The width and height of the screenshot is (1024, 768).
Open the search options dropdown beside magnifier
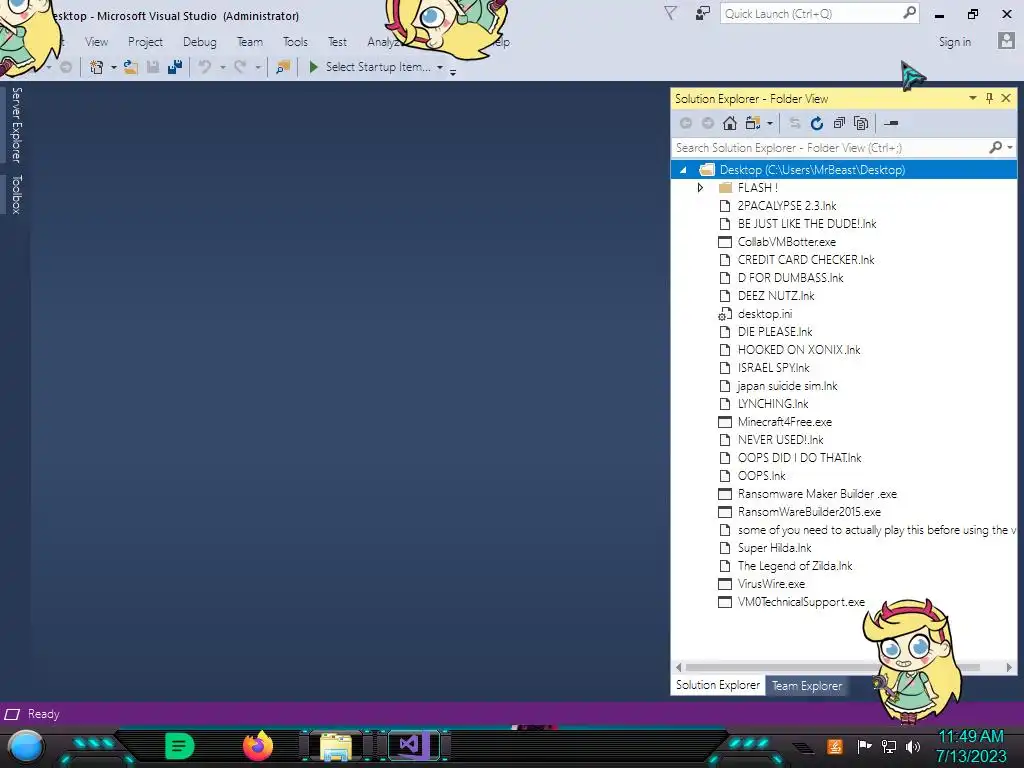coord(1010,148)
